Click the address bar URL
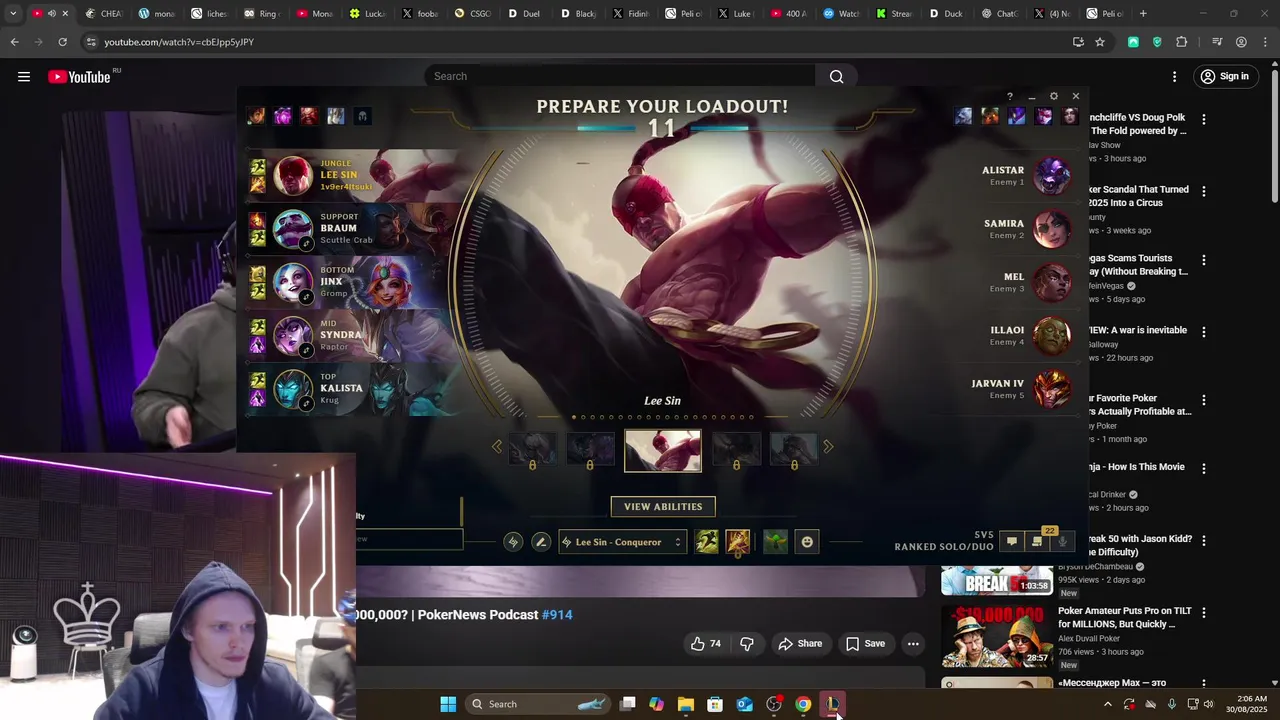 (179, 42)
